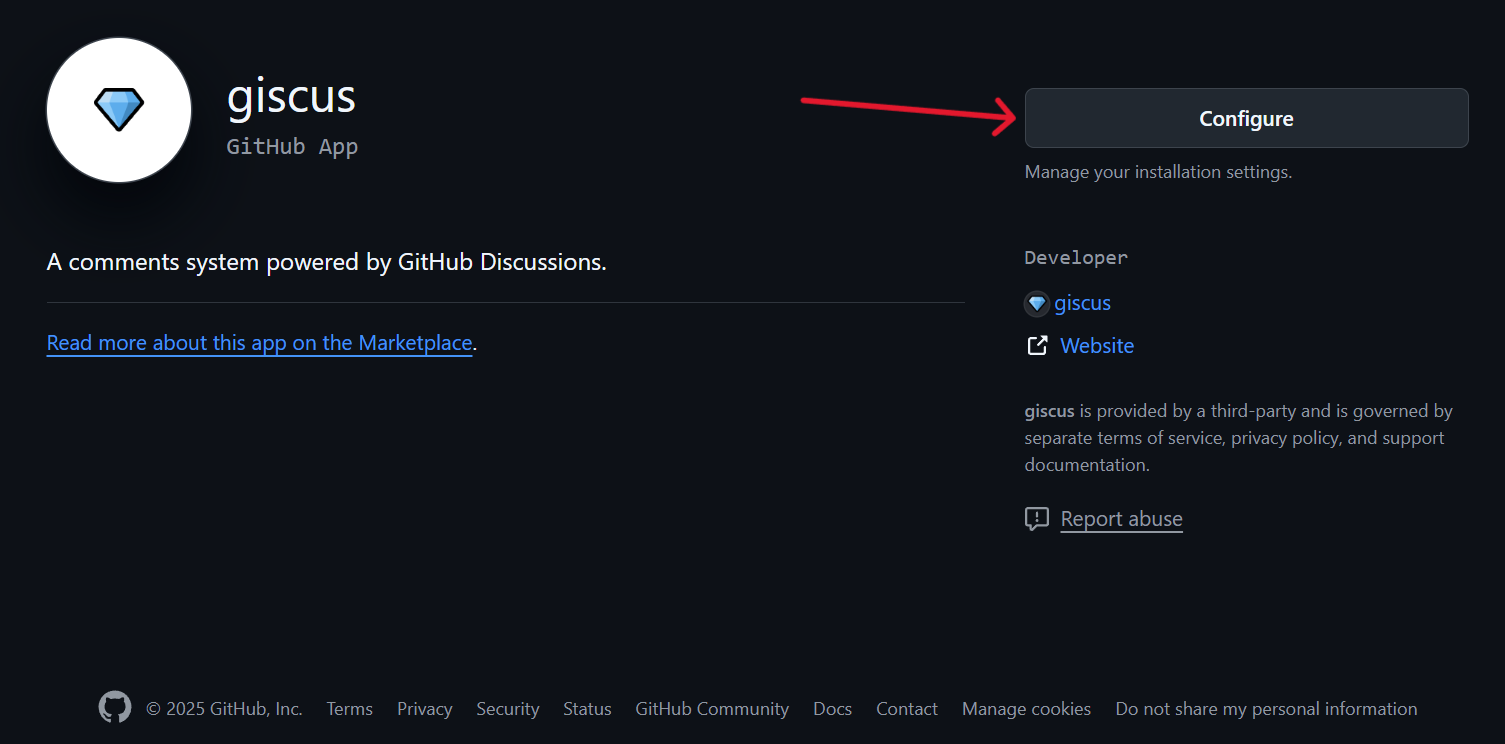Click the large giscus diamond app logo

click(x=119, y=110)
